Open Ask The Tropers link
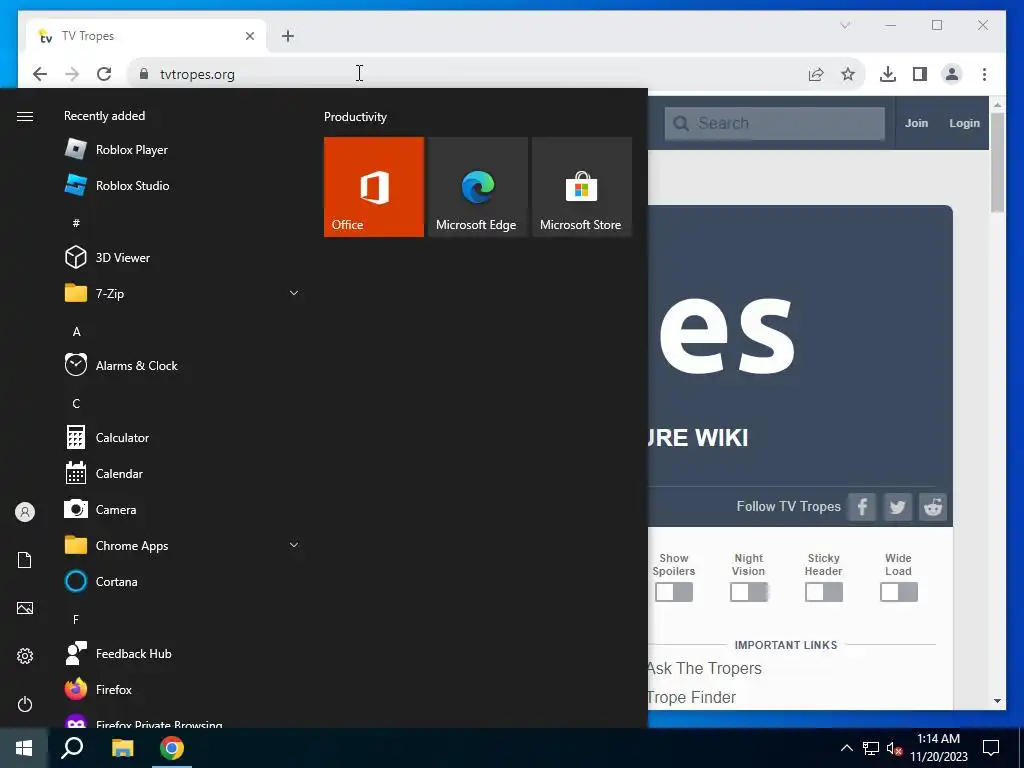Viewport: 1024px width, 768px height. (x=705, y=668)
